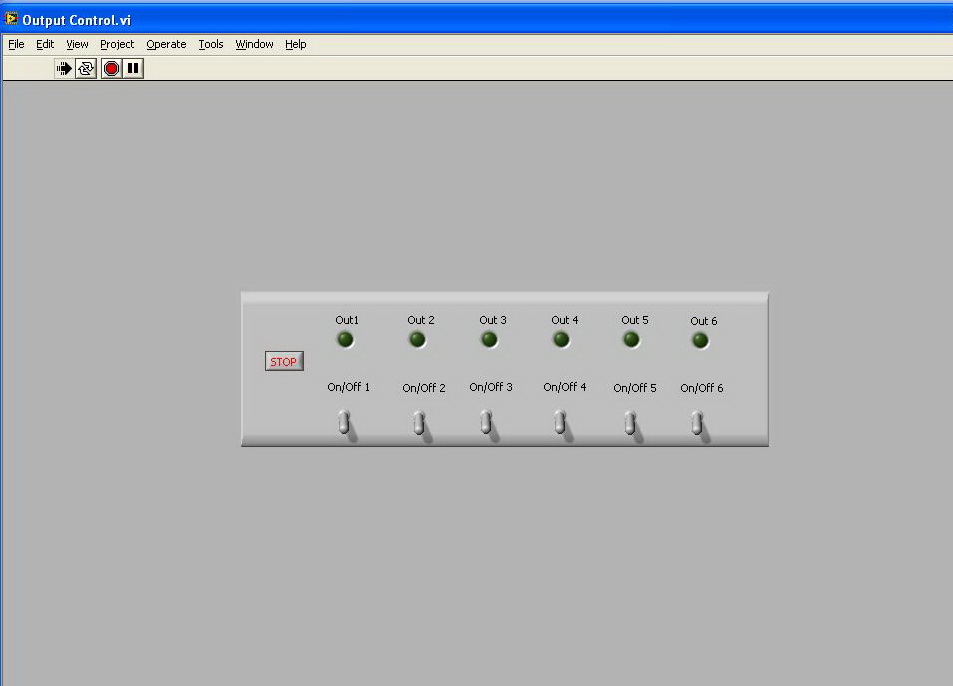Viewport: 953px width, 686px height.
Task: Switch the On/Off 5 toggle
Action: click(x=630, y=423)
